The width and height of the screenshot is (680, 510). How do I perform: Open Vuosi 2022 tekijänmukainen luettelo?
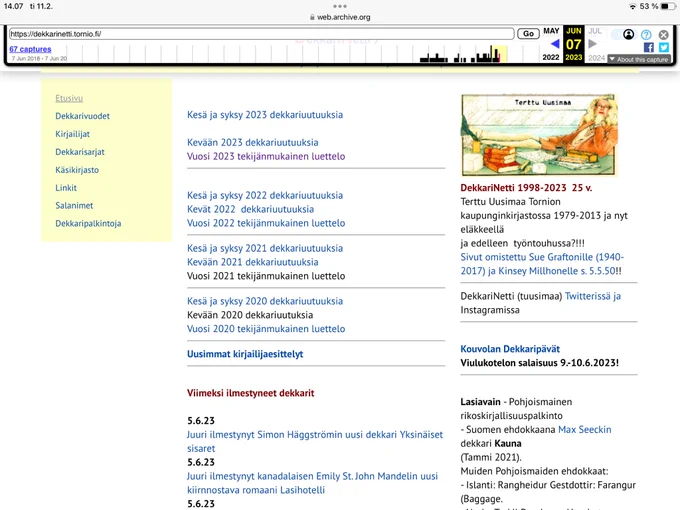click(x=266, y=223)
